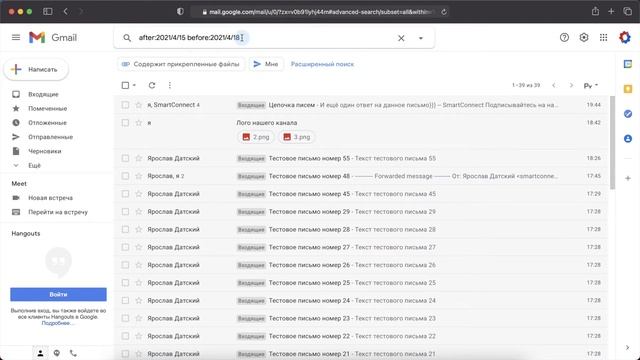The height and width of the screenshot is (360, 640).
Task: Open the Отправленные folder
Action: click(50, 137)
